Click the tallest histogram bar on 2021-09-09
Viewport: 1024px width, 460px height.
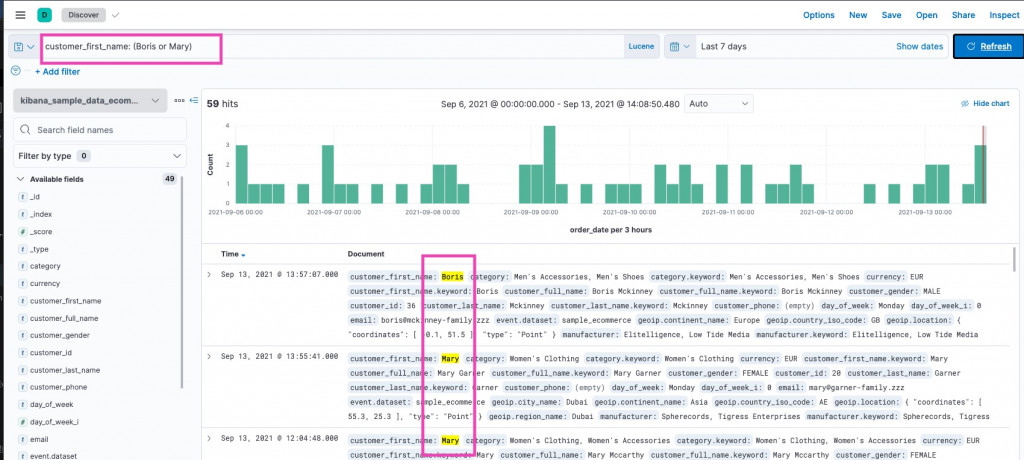pos(549,164)
